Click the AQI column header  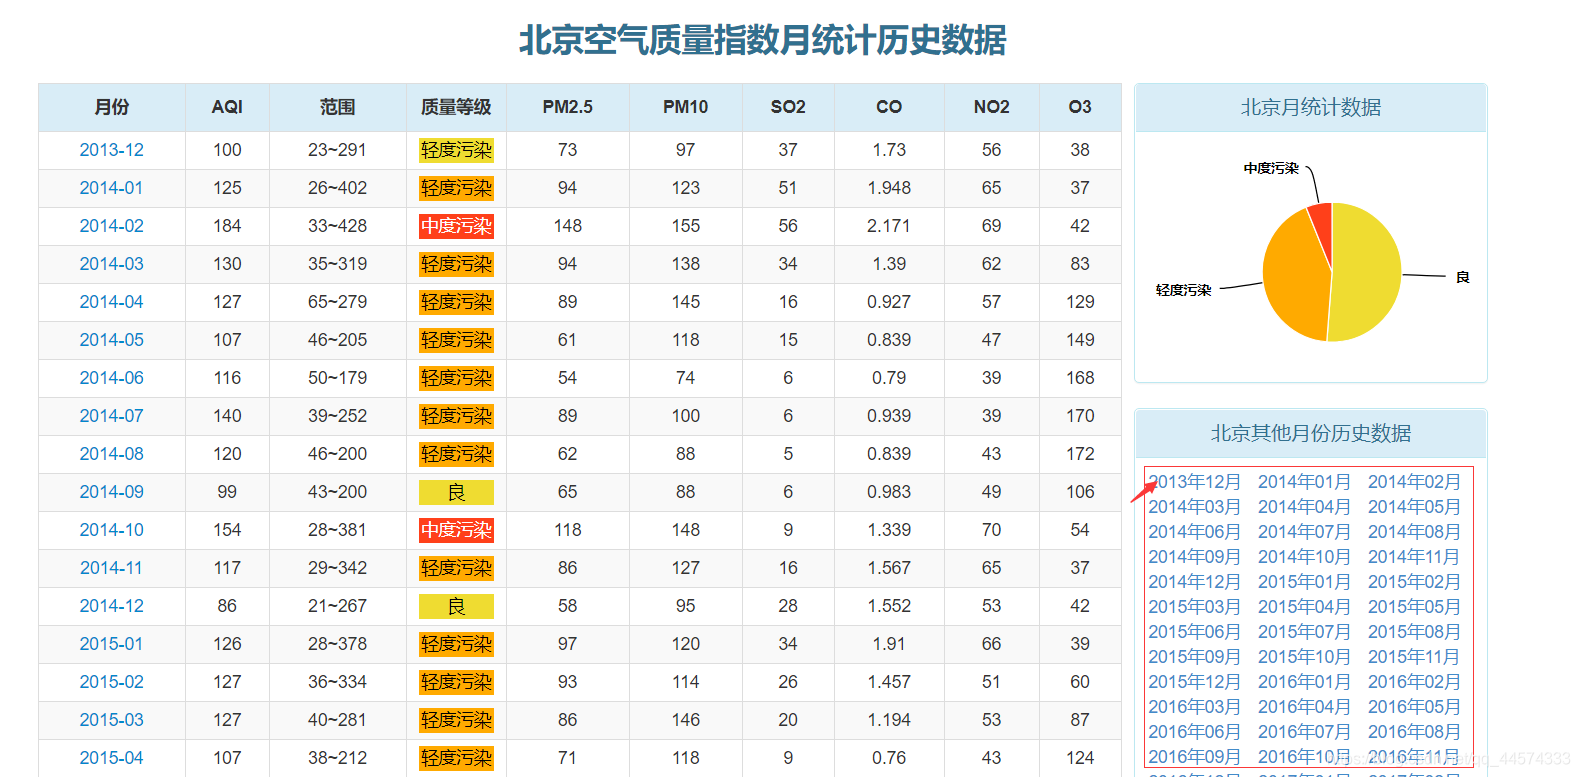coord(227,107)
